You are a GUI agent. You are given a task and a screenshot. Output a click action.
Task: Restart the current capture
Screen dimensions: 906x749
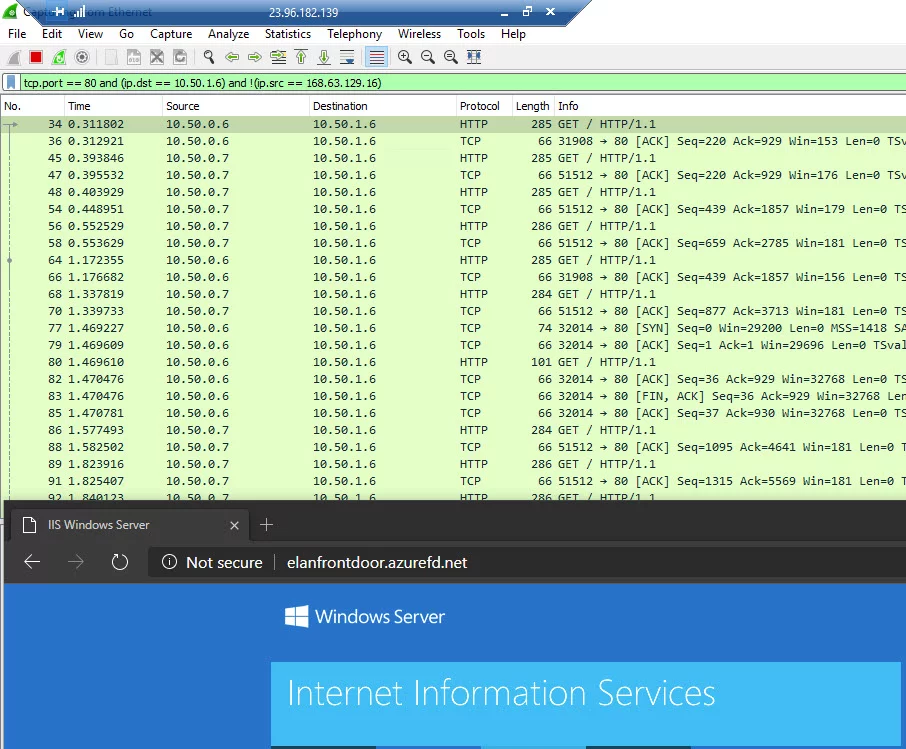pos(59,57)
